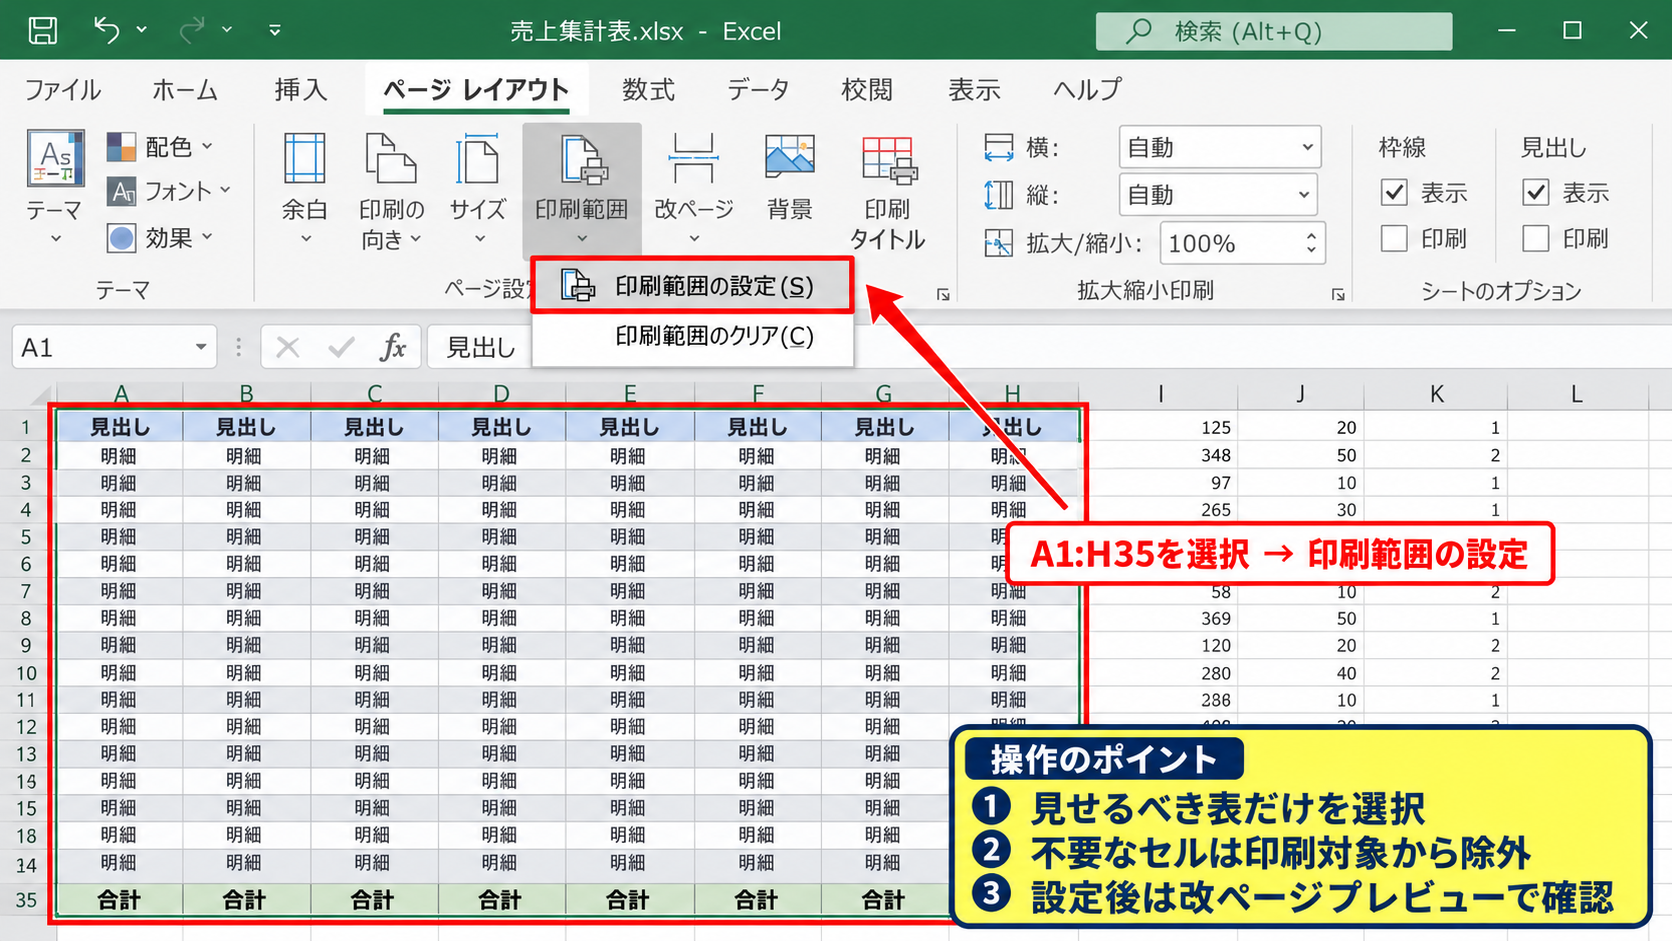The image size is (1672, 941).
Task: Click the Name Box showing A1
Action: [113, 347]
